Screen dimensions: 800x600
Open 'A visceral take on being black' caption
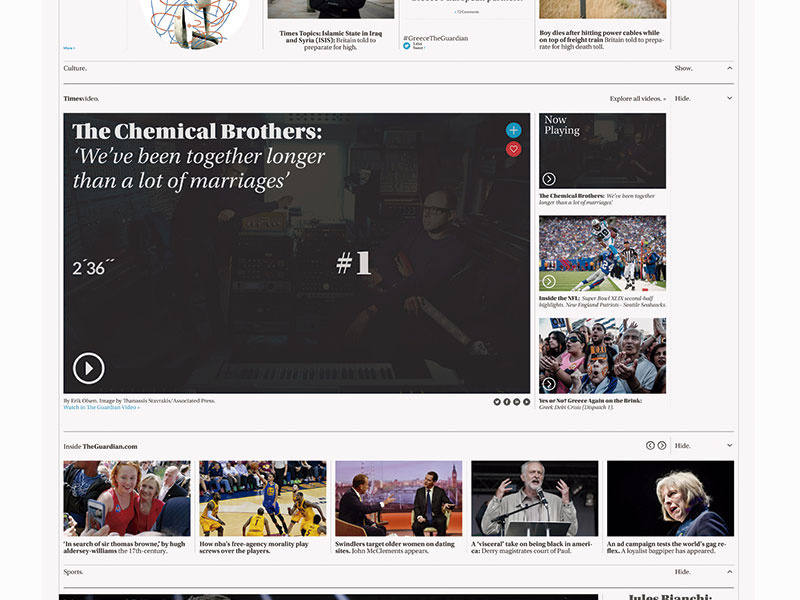[x=532, y=547]
